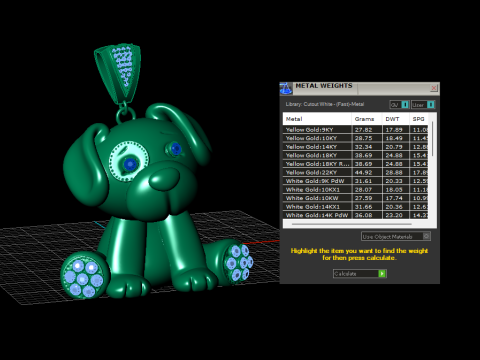Viewport: 480px width, 360px height.
Task: Select the White Gold:14K PdW row
Action: 356,215
